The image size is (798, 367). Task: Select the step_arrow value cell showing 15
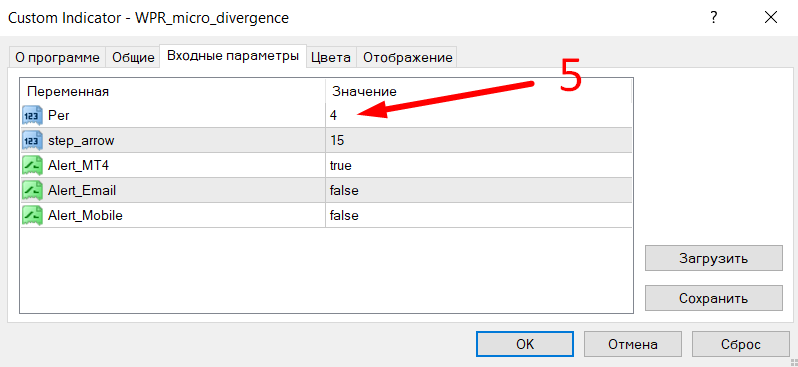(x=479, y=140)
